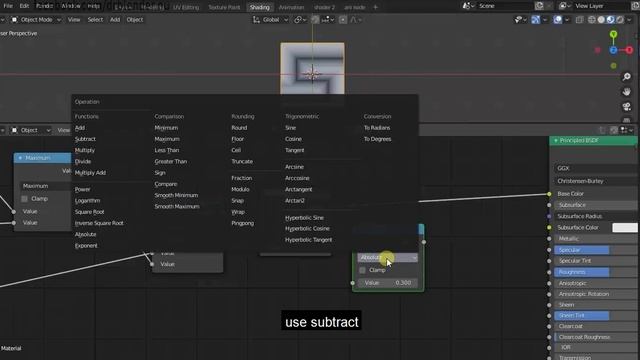This screenshot has width=640, height=360.
Task: Choose Arctan2 trigonometric operation
Action: click(295, 200)
